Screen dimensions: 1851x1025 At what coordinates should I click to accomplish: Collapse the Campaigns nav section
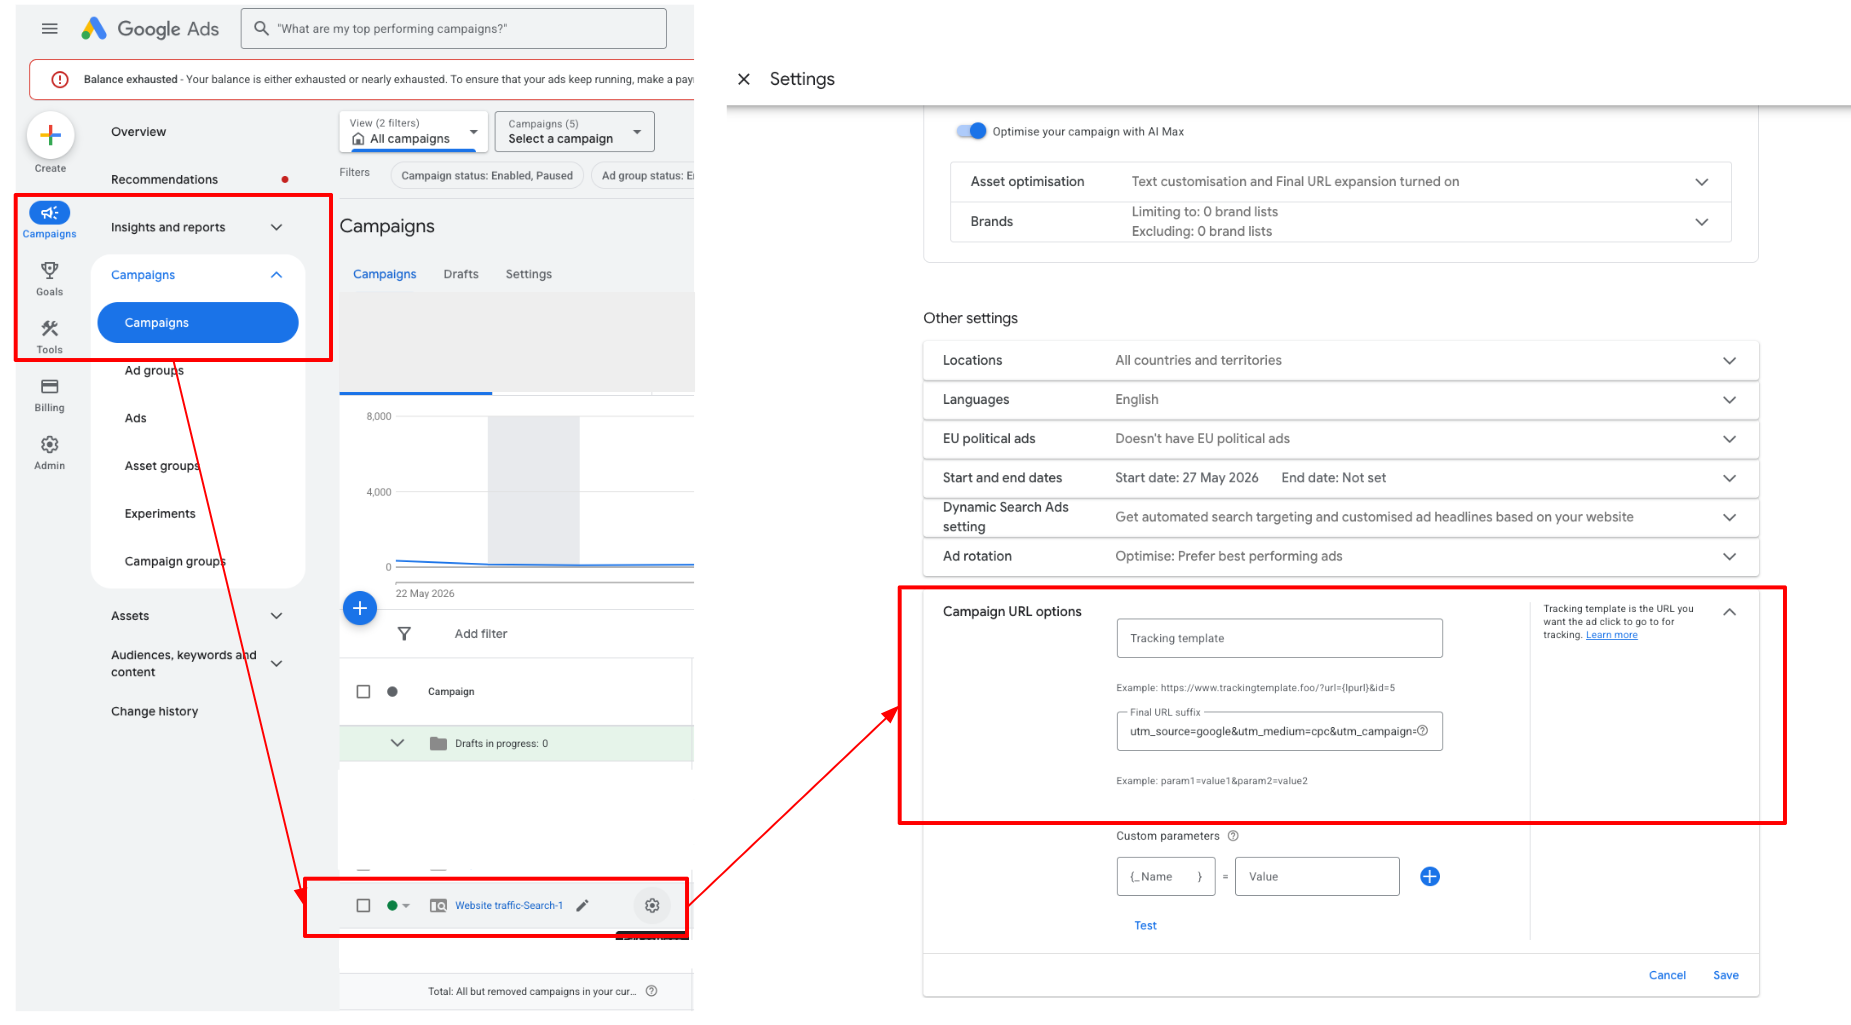point(277,275)
